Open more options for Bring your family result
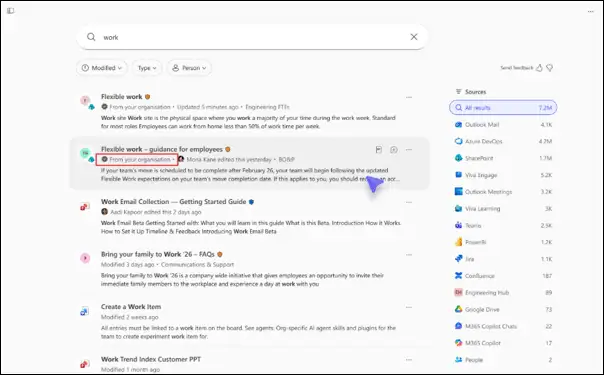 409,255
